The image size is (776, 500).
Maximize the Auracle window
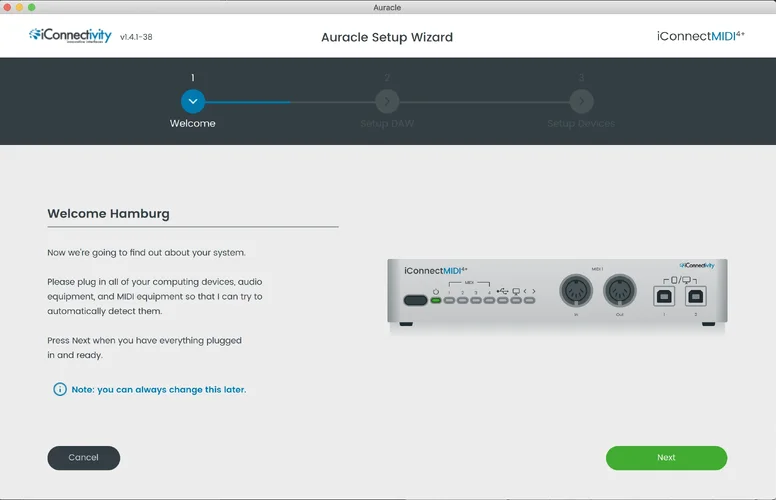tap(32, 7)
